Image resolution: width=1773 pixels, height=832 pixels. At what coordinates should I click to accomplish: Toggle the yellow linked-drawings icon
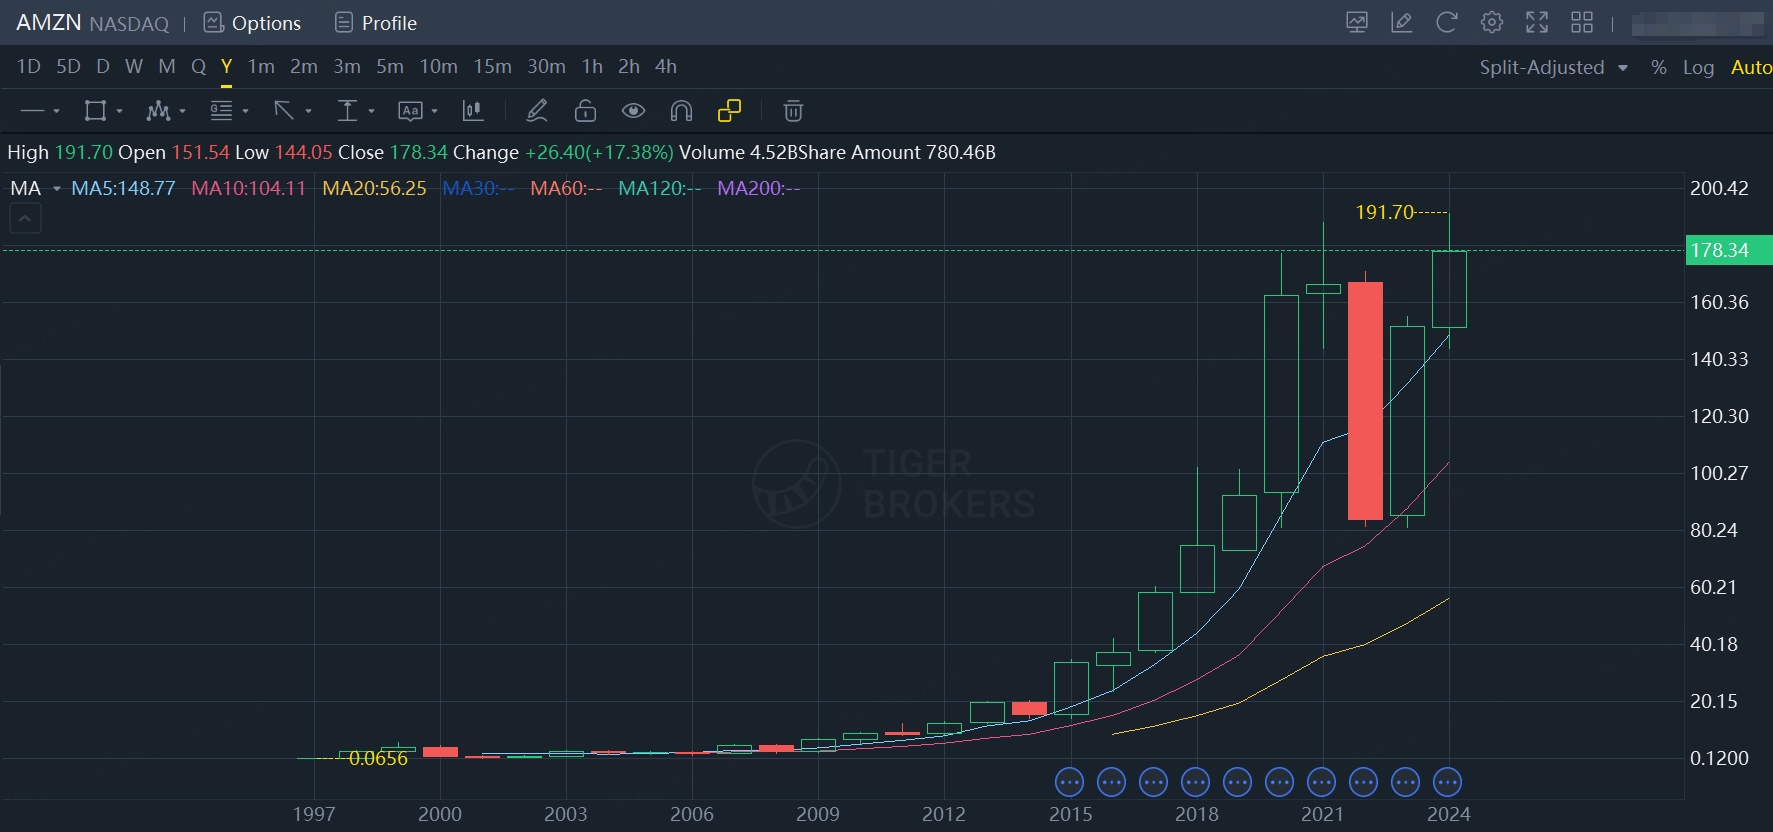coord(729,111)
